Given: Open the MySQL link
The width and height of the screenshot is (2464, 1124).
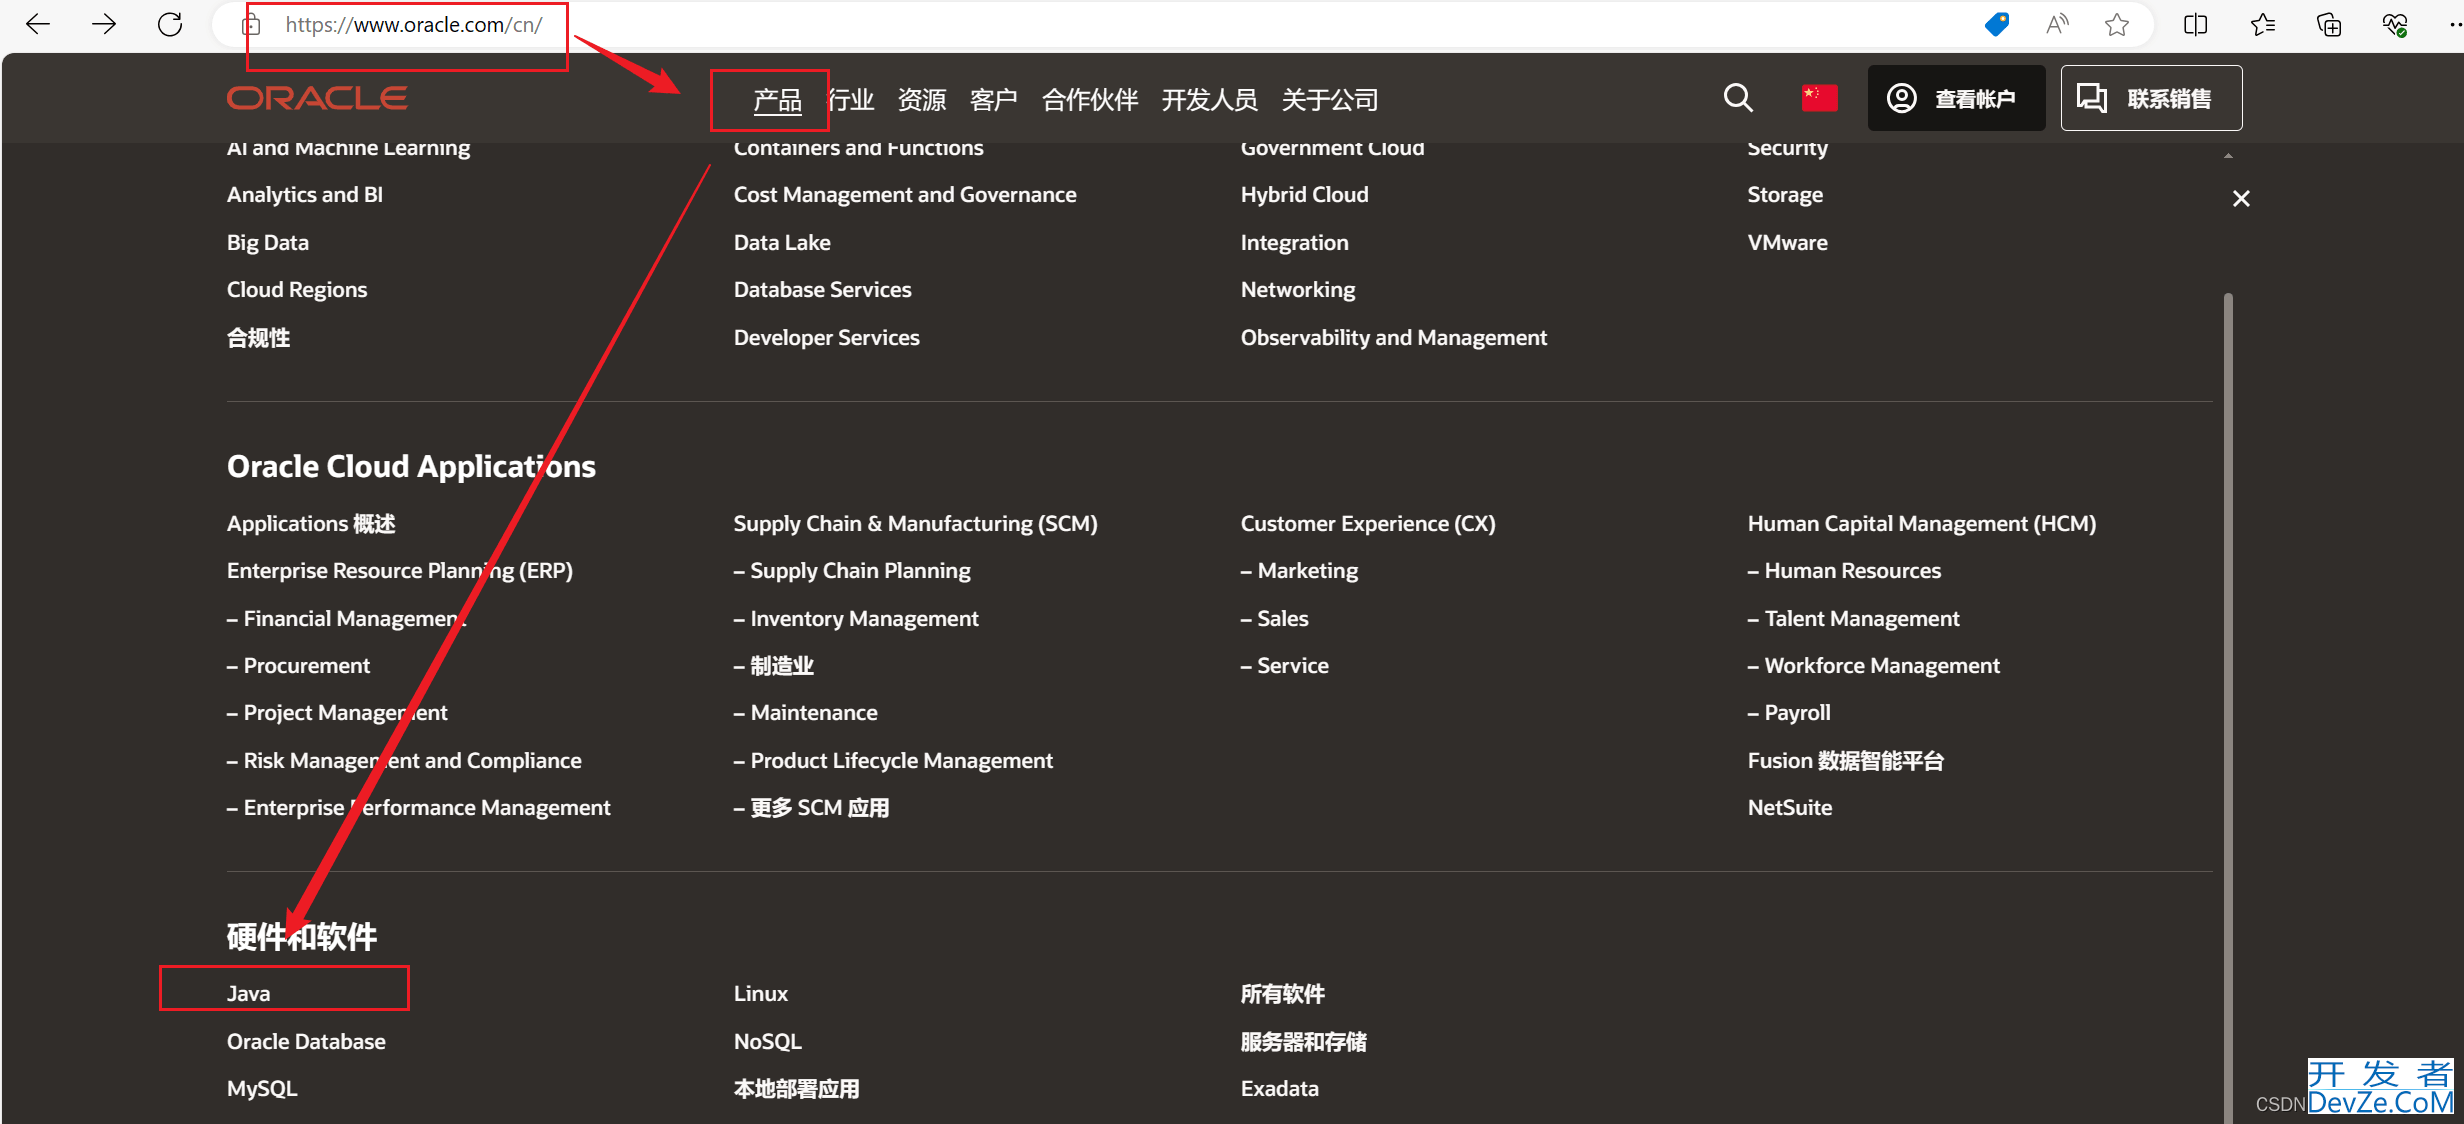Looking at the screenshot, I should click(262, 1089).
